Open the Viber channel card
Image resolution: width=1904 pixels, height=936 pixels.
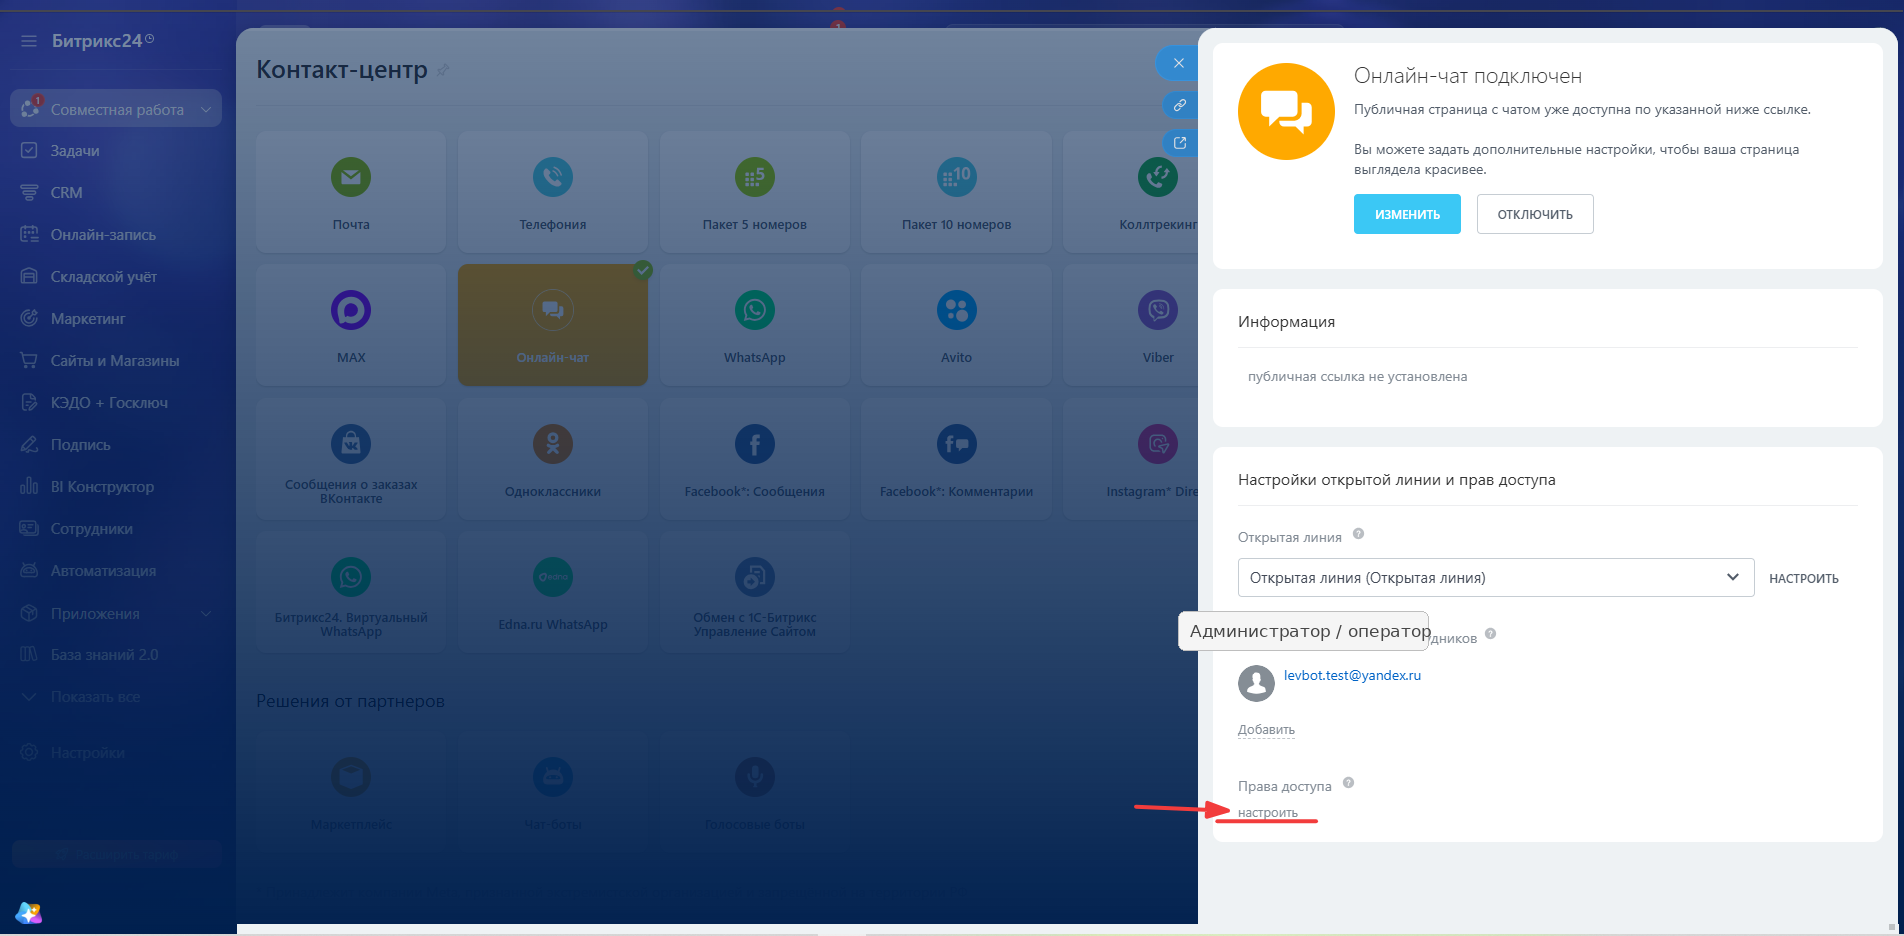[x=1131, y=325]
